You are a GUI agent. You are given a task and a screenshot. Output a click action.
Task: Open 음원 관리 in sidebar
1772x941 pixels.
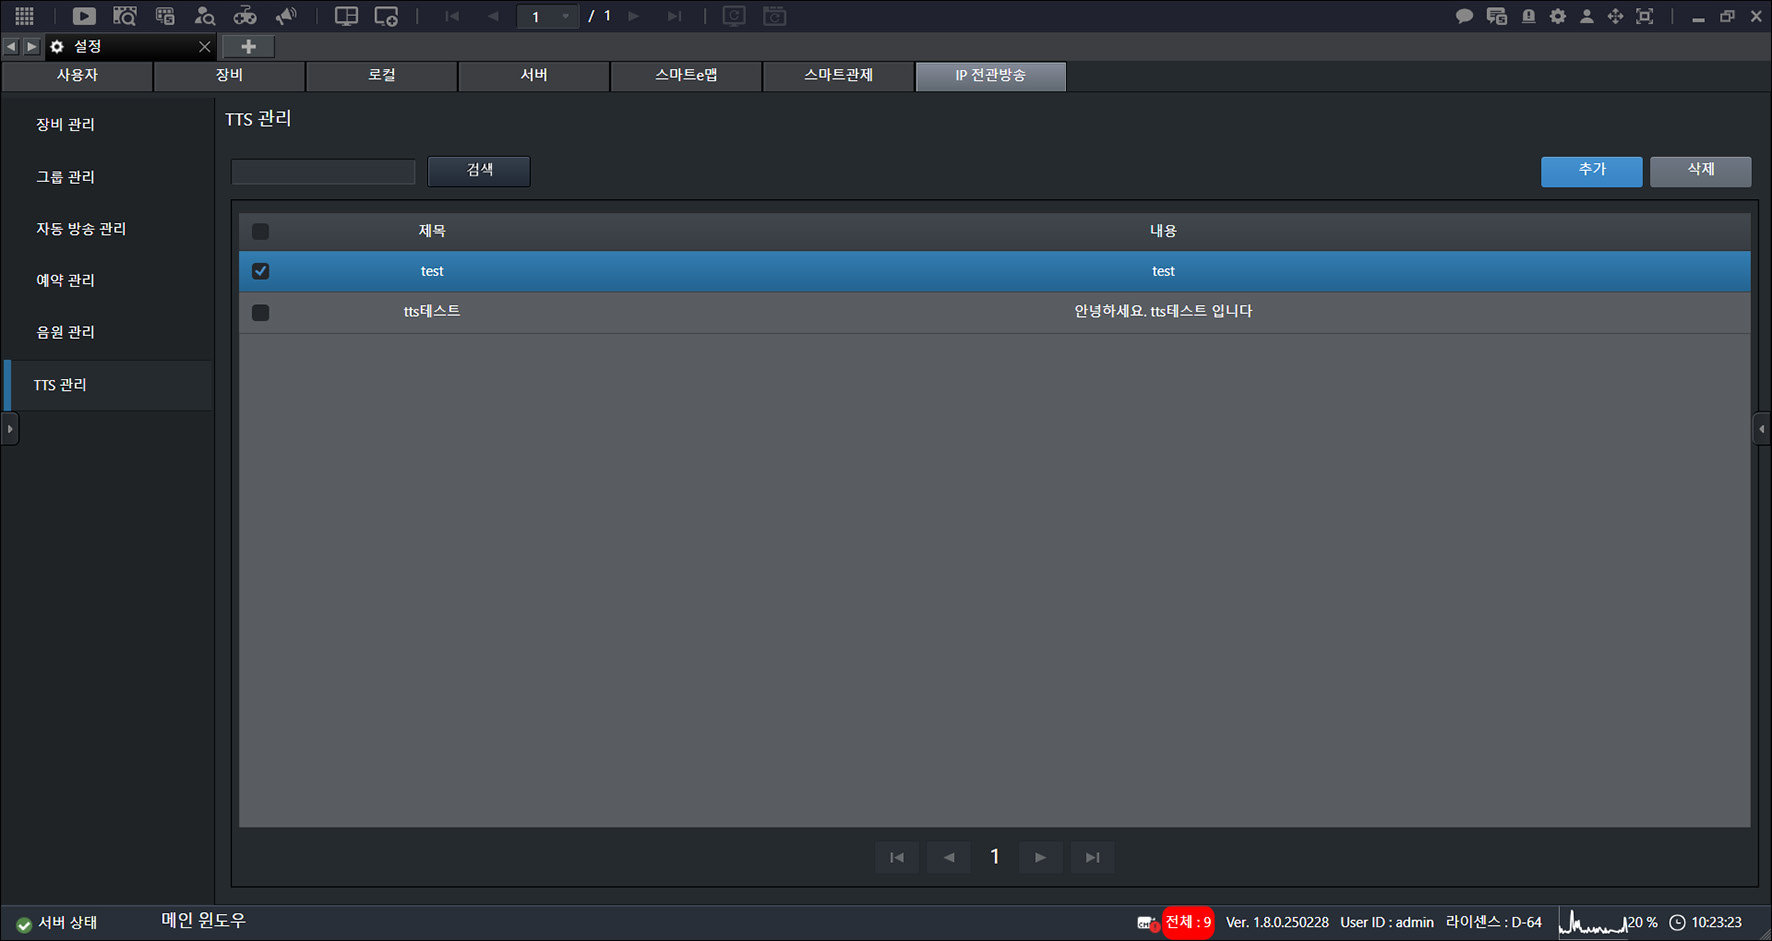tap(65, 333)
